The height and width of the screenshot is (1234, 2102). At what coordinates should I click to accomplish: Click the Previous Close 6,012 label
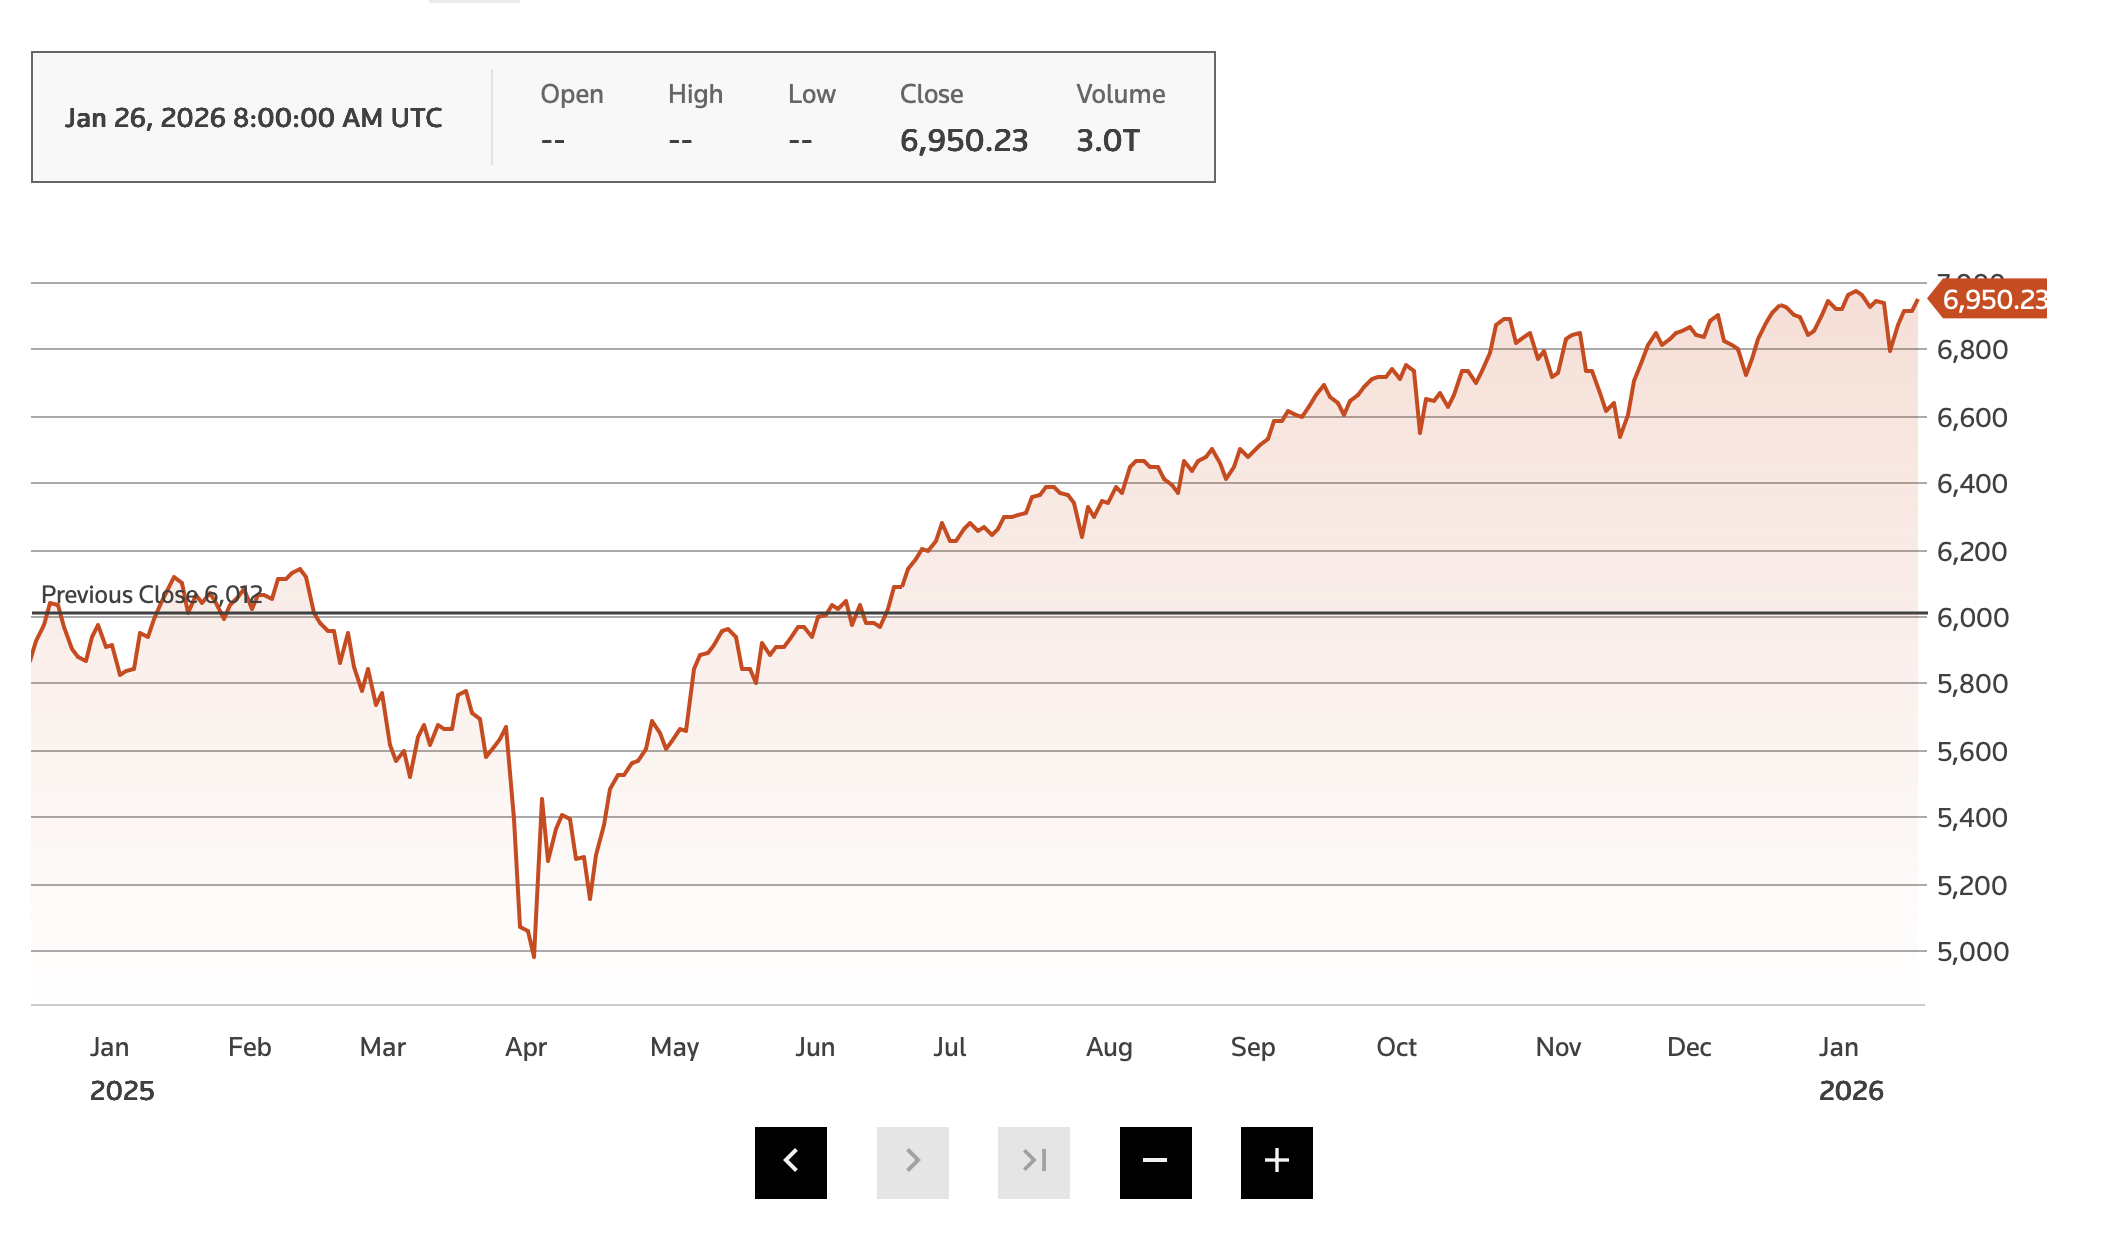151,595
